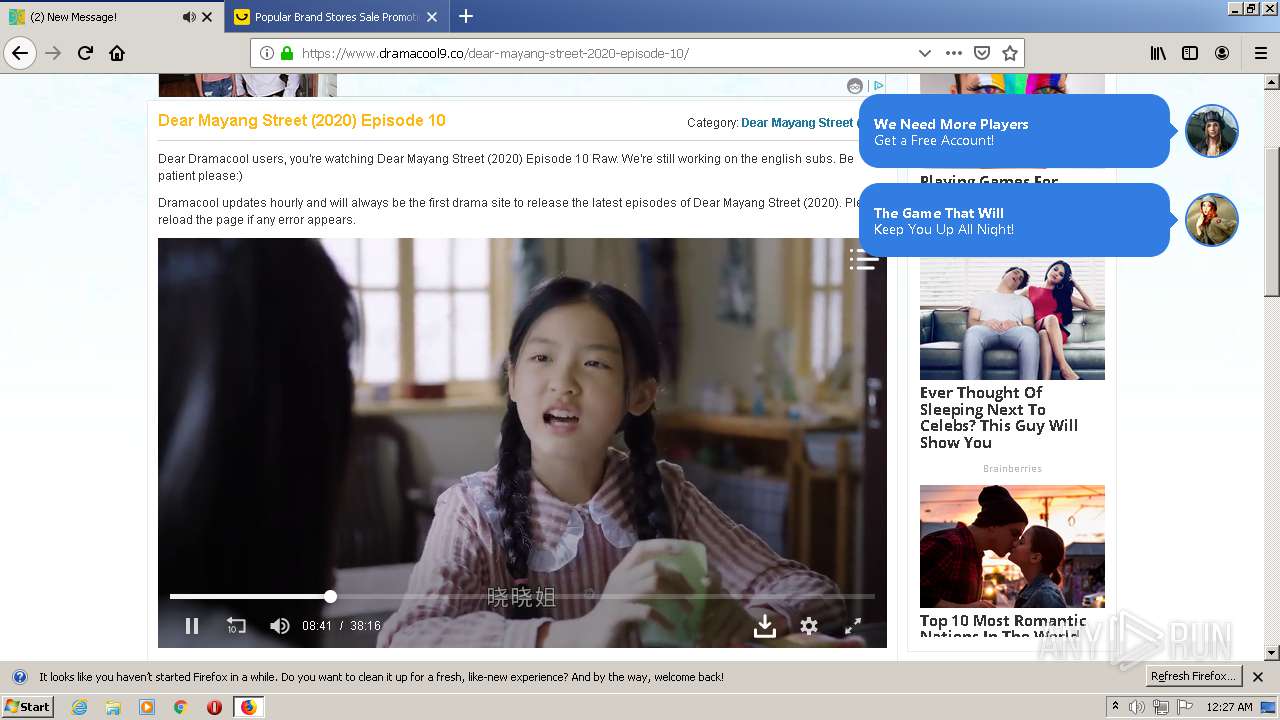Enter video fullscreen mode
Screen dimensions: 1280x720
click(853, 626)
